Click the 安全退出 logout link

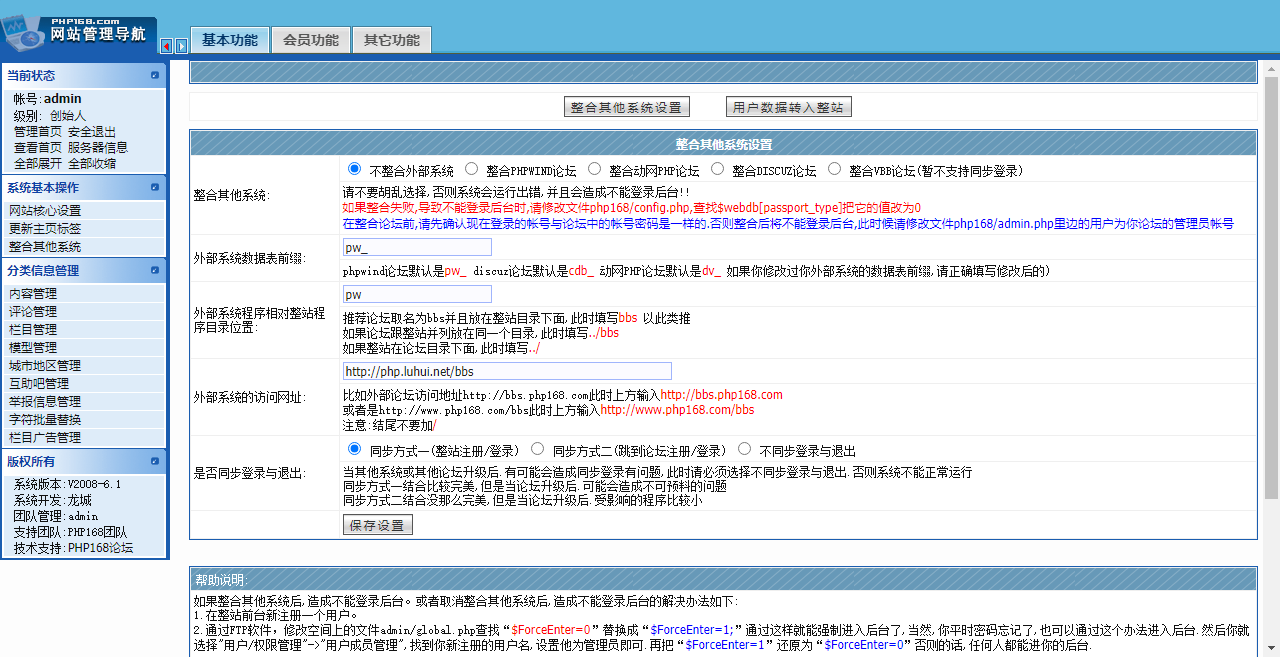tap(92, 131)
